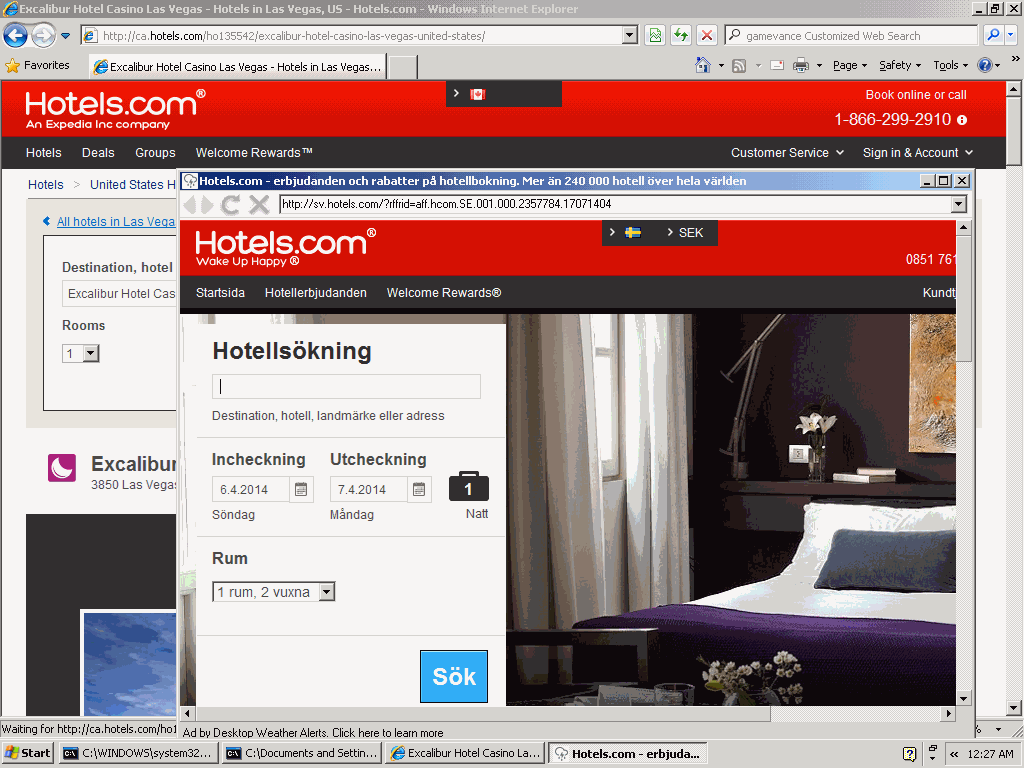Switch to the C:\WINDOWS\system32 taskbar item
Screen dimensions: 1024x768
[x=137, y=754]
